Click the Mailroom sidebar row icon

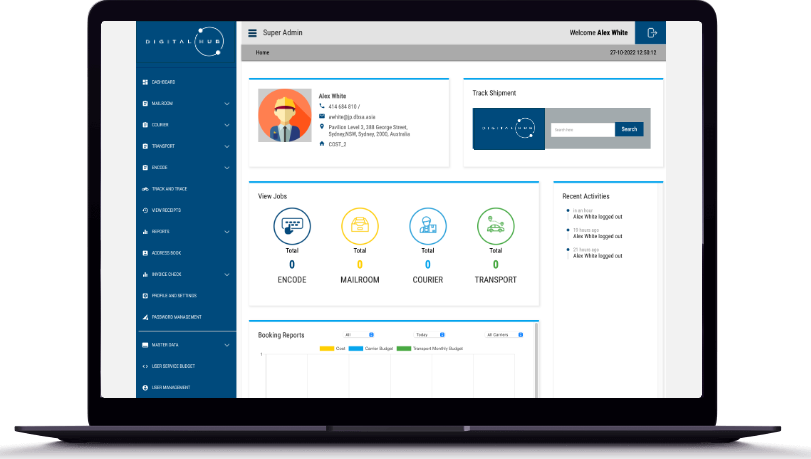[x=145, y=103]
